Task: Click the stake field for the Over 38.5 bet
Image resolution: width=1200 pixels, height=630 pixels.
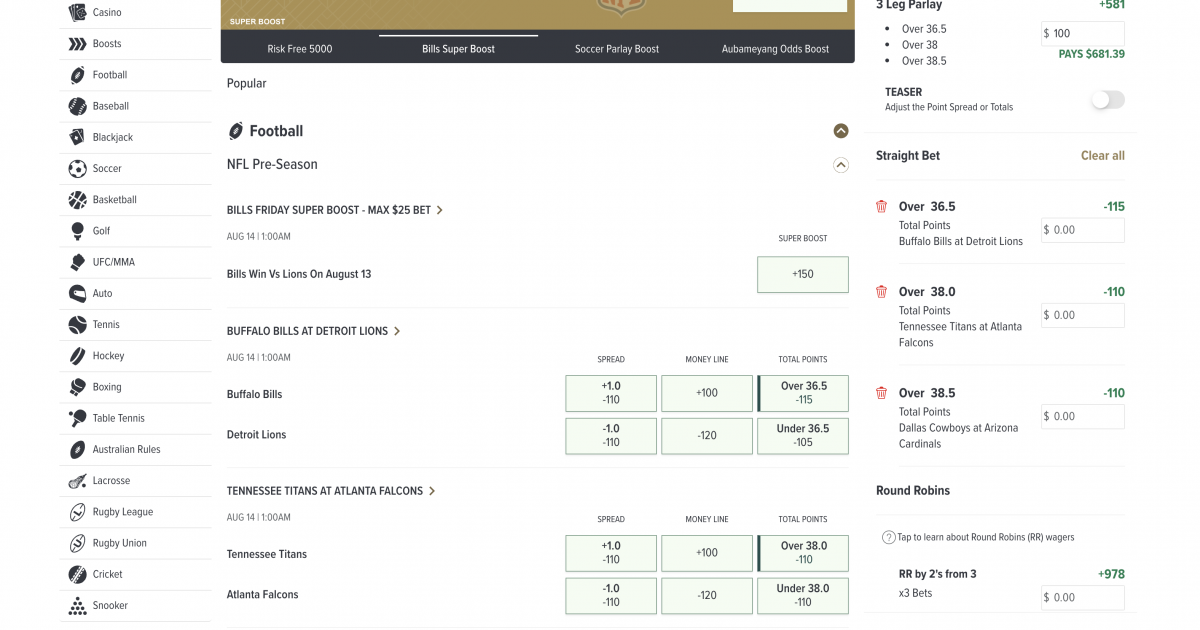Action: pyautogui.click(x=1082, y=416)
